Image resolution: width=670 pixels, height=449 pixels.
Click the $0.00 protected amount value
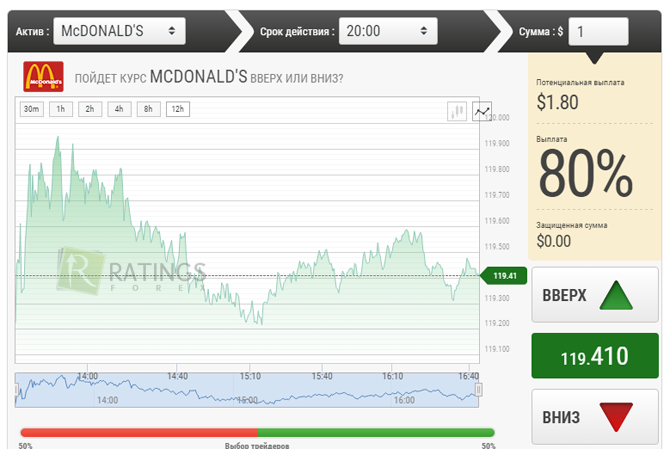point(554,241)
